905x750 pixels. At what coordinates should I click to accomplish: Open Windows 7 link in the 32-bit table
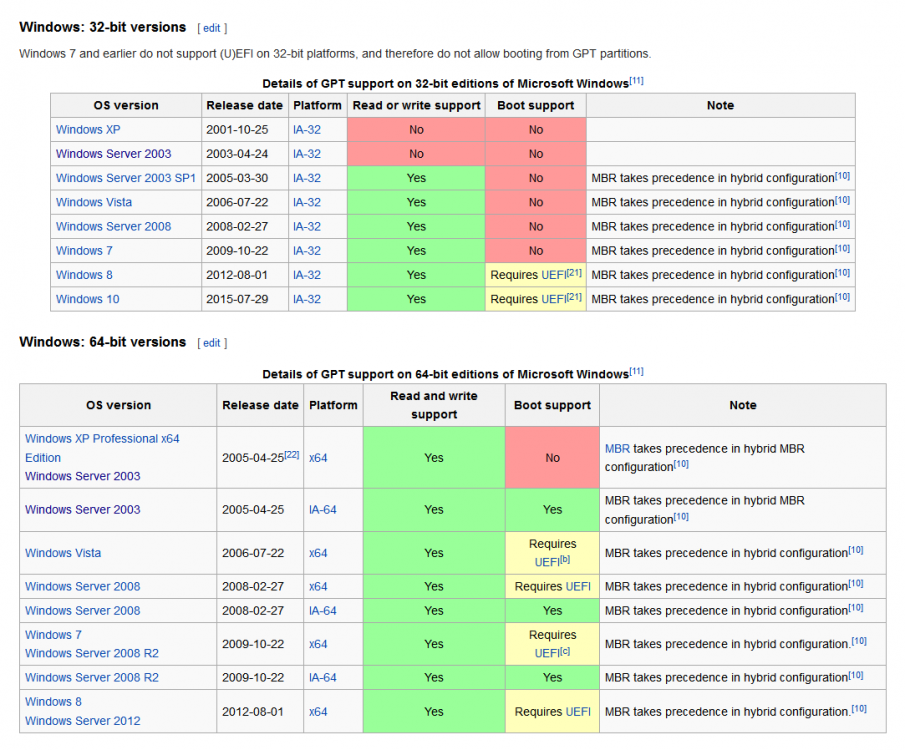tap(84, 251)
